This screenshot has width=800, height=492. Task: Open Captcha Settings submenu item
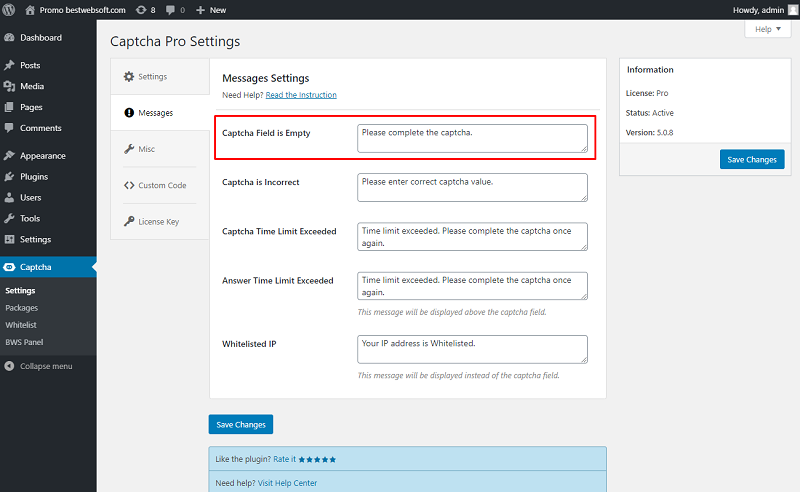tap(20, 290)
